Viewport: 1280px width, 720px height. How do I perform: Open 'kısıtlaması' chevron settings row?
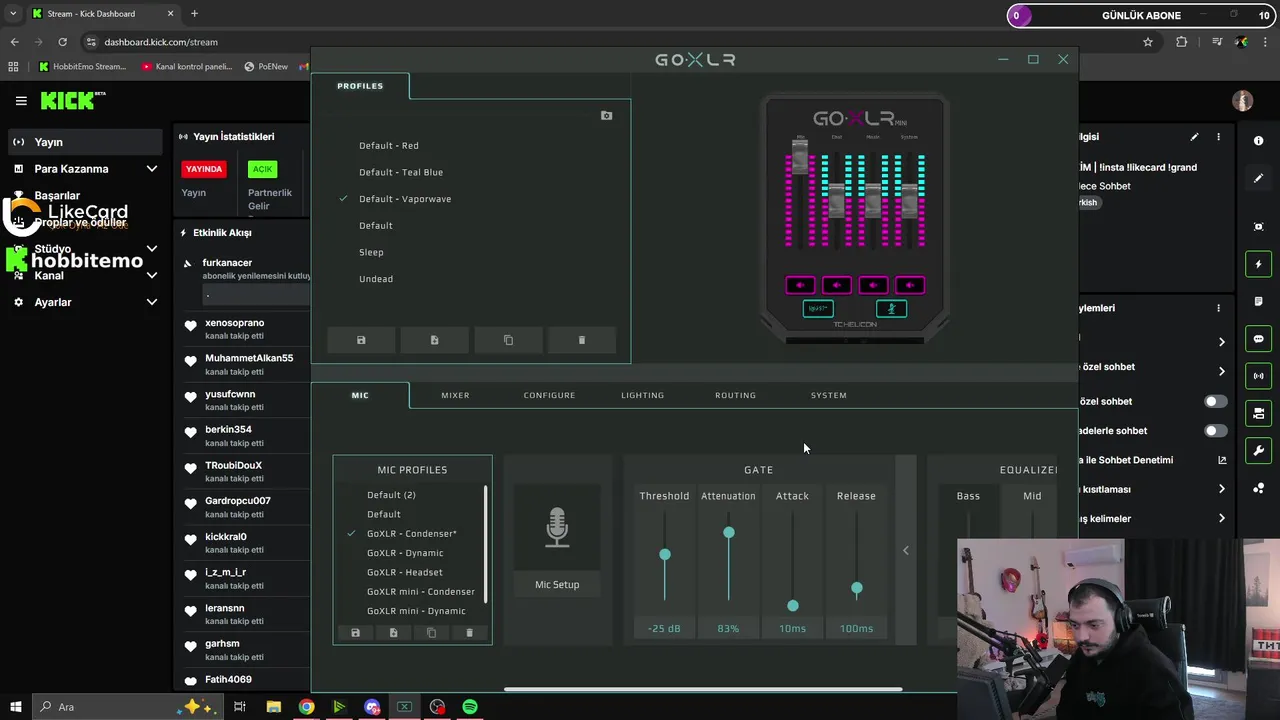1221,489
